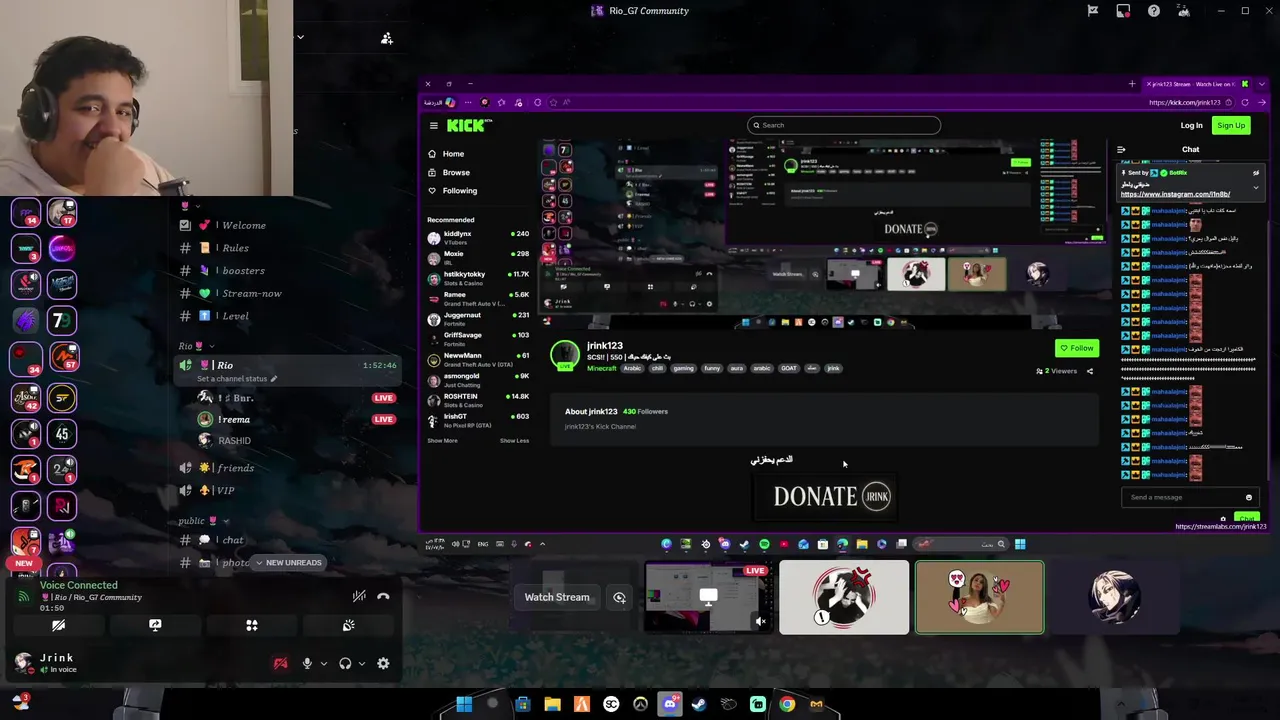Open Overwatch icon on Windows taskbar
The width and height of the screenshot is (1280, 720).
(x=640, y=704)
